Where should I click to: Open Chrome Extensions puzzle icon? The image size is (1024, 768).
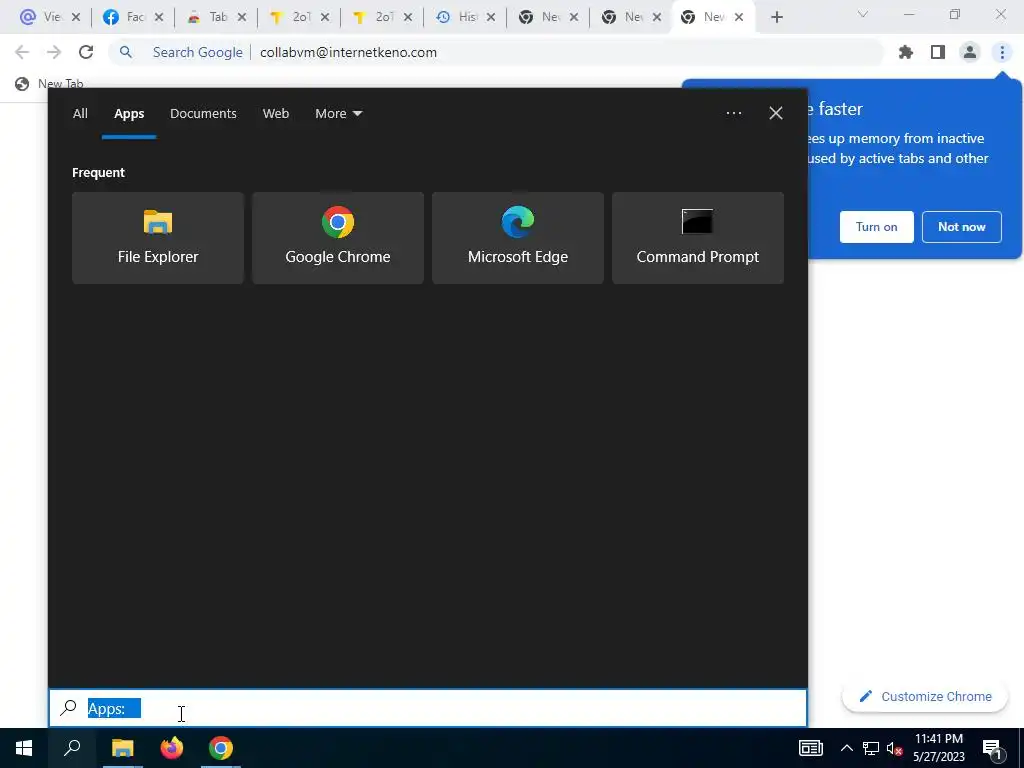tap(906, 52)
